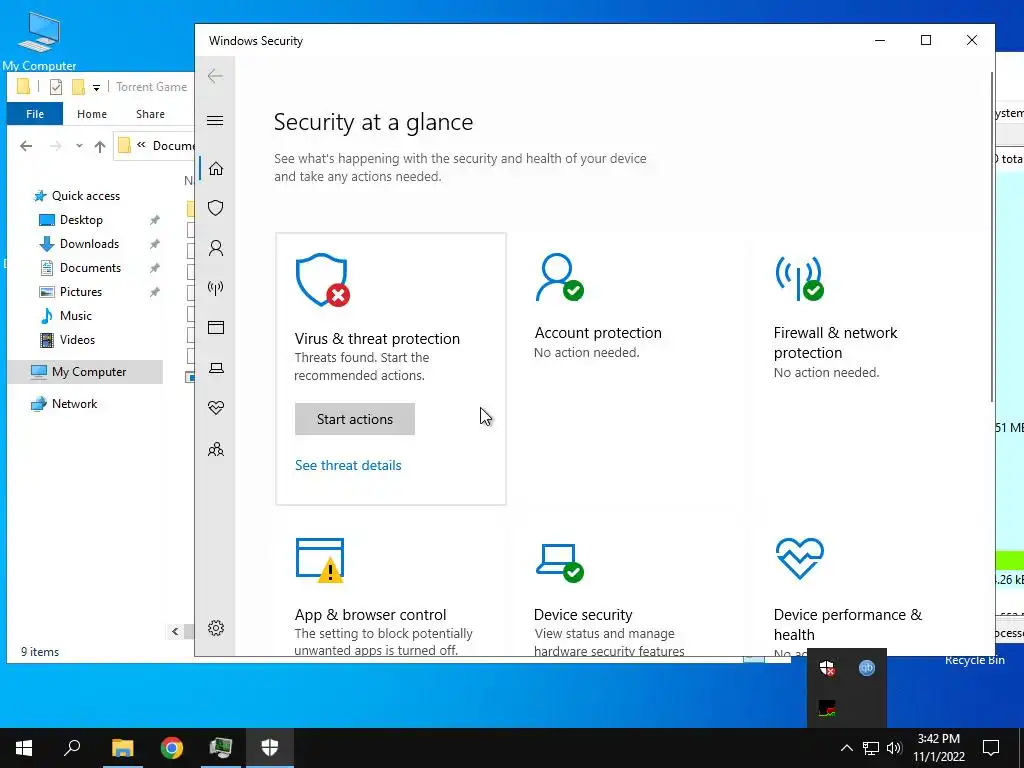Open the File tab in File Explorer
This screenshot has height=768, width=1024.
click(x=35, y=114)
